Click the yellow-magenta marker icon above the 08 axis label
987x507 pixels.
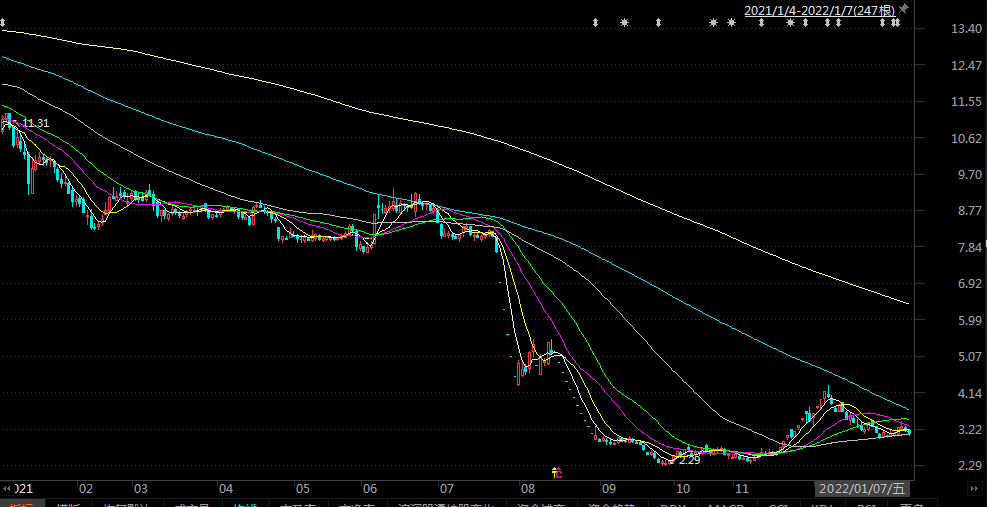[556, 472]
